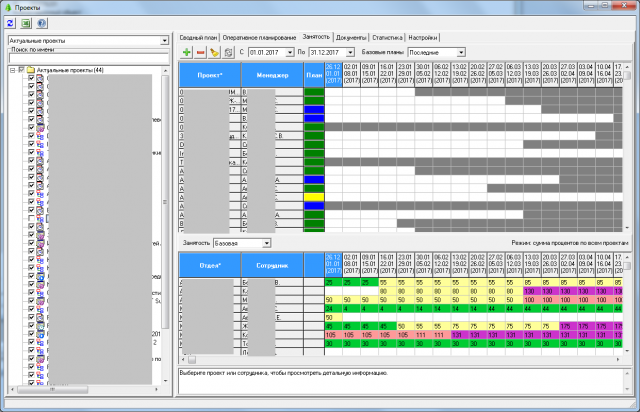
Task: Toggle the Актуальные проекты (44) root checkbox
Action: click(22, 70)
